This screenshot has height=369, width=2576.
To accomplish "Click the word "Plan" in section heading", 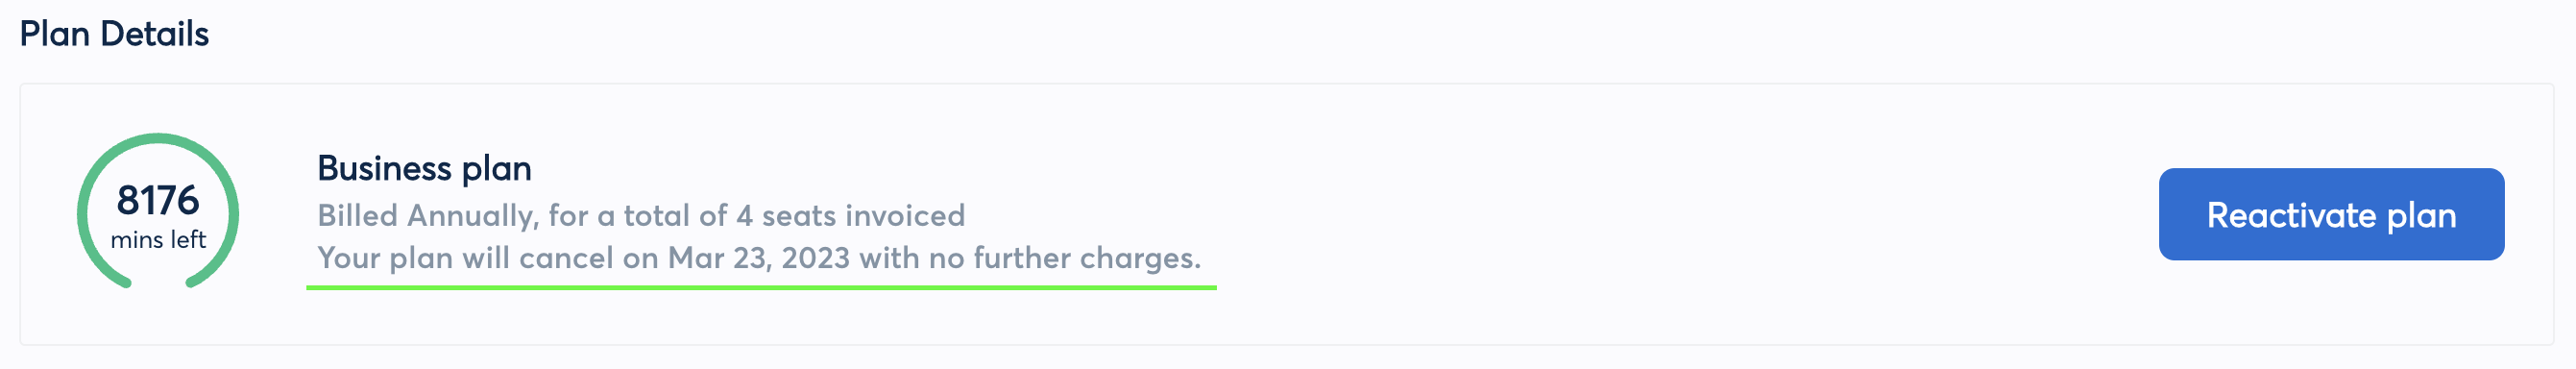I will coord(55,33).
